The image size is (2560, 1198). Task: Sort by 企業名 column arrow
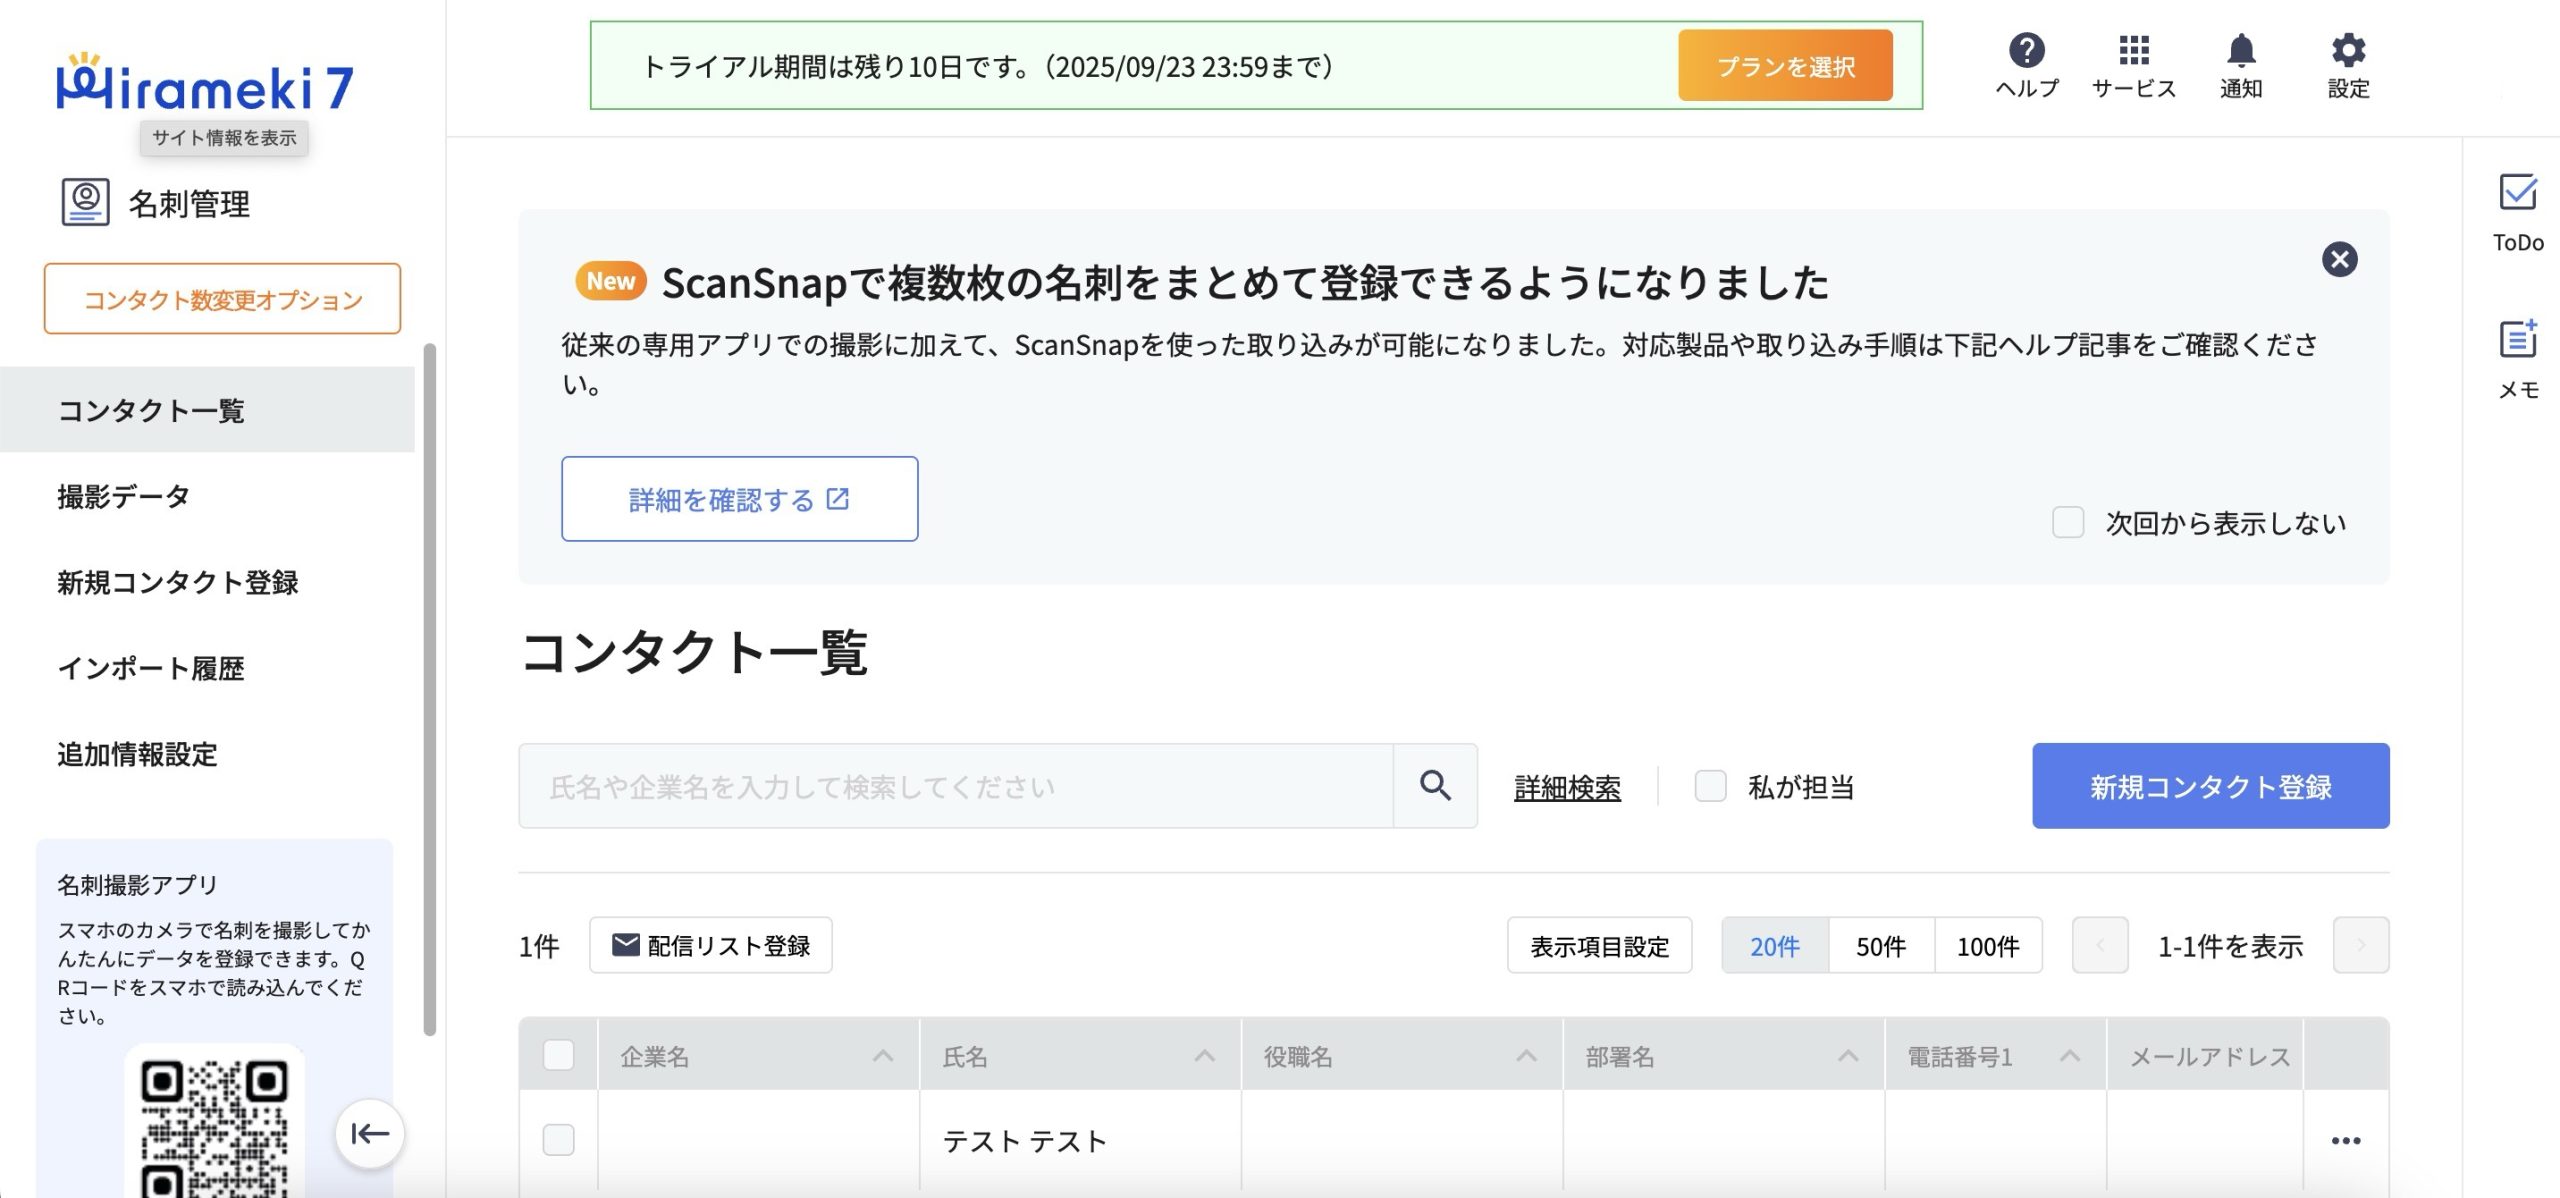click(x=883, y=1057)
